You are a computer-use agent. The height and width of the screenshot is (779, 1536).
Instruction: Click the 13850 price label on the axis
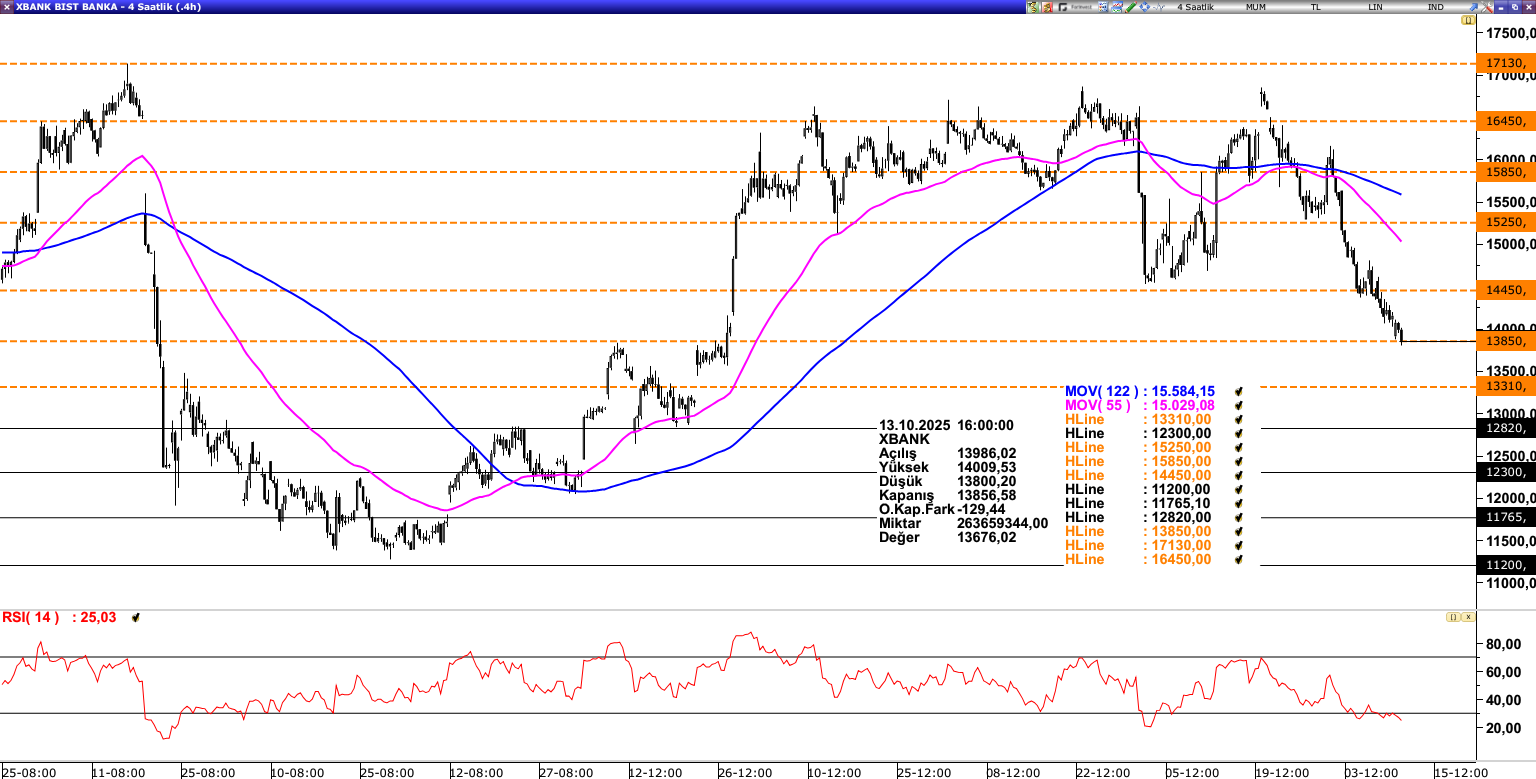(x=1505, y=341)
